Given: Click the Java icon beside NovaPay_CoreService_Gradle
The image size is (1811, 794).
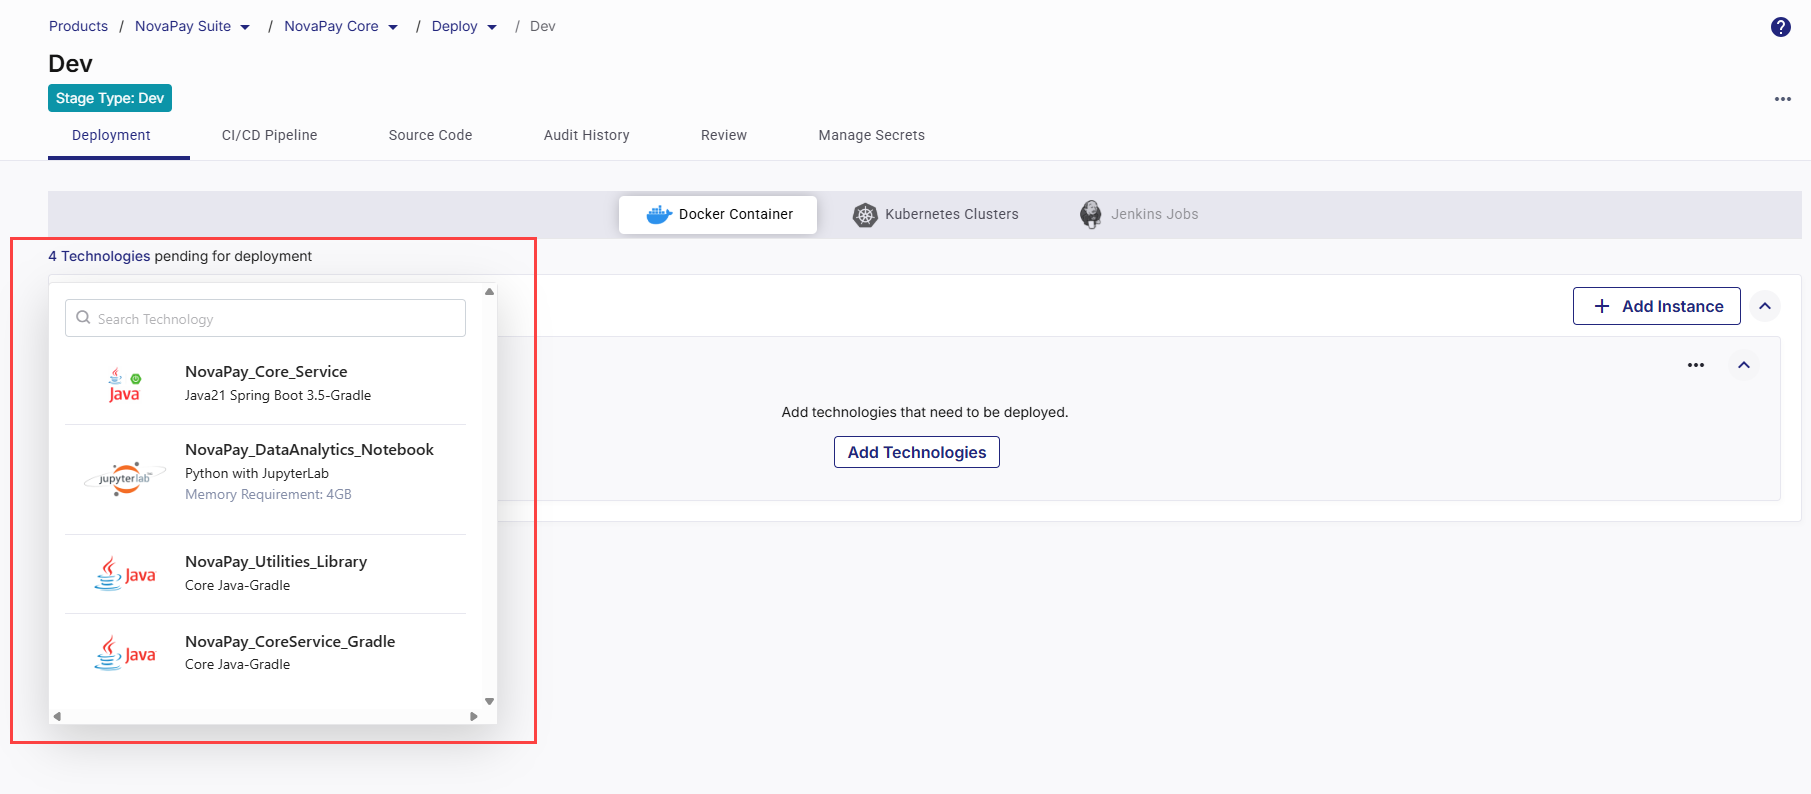Looking at the screenshot, I should [125, 653].
